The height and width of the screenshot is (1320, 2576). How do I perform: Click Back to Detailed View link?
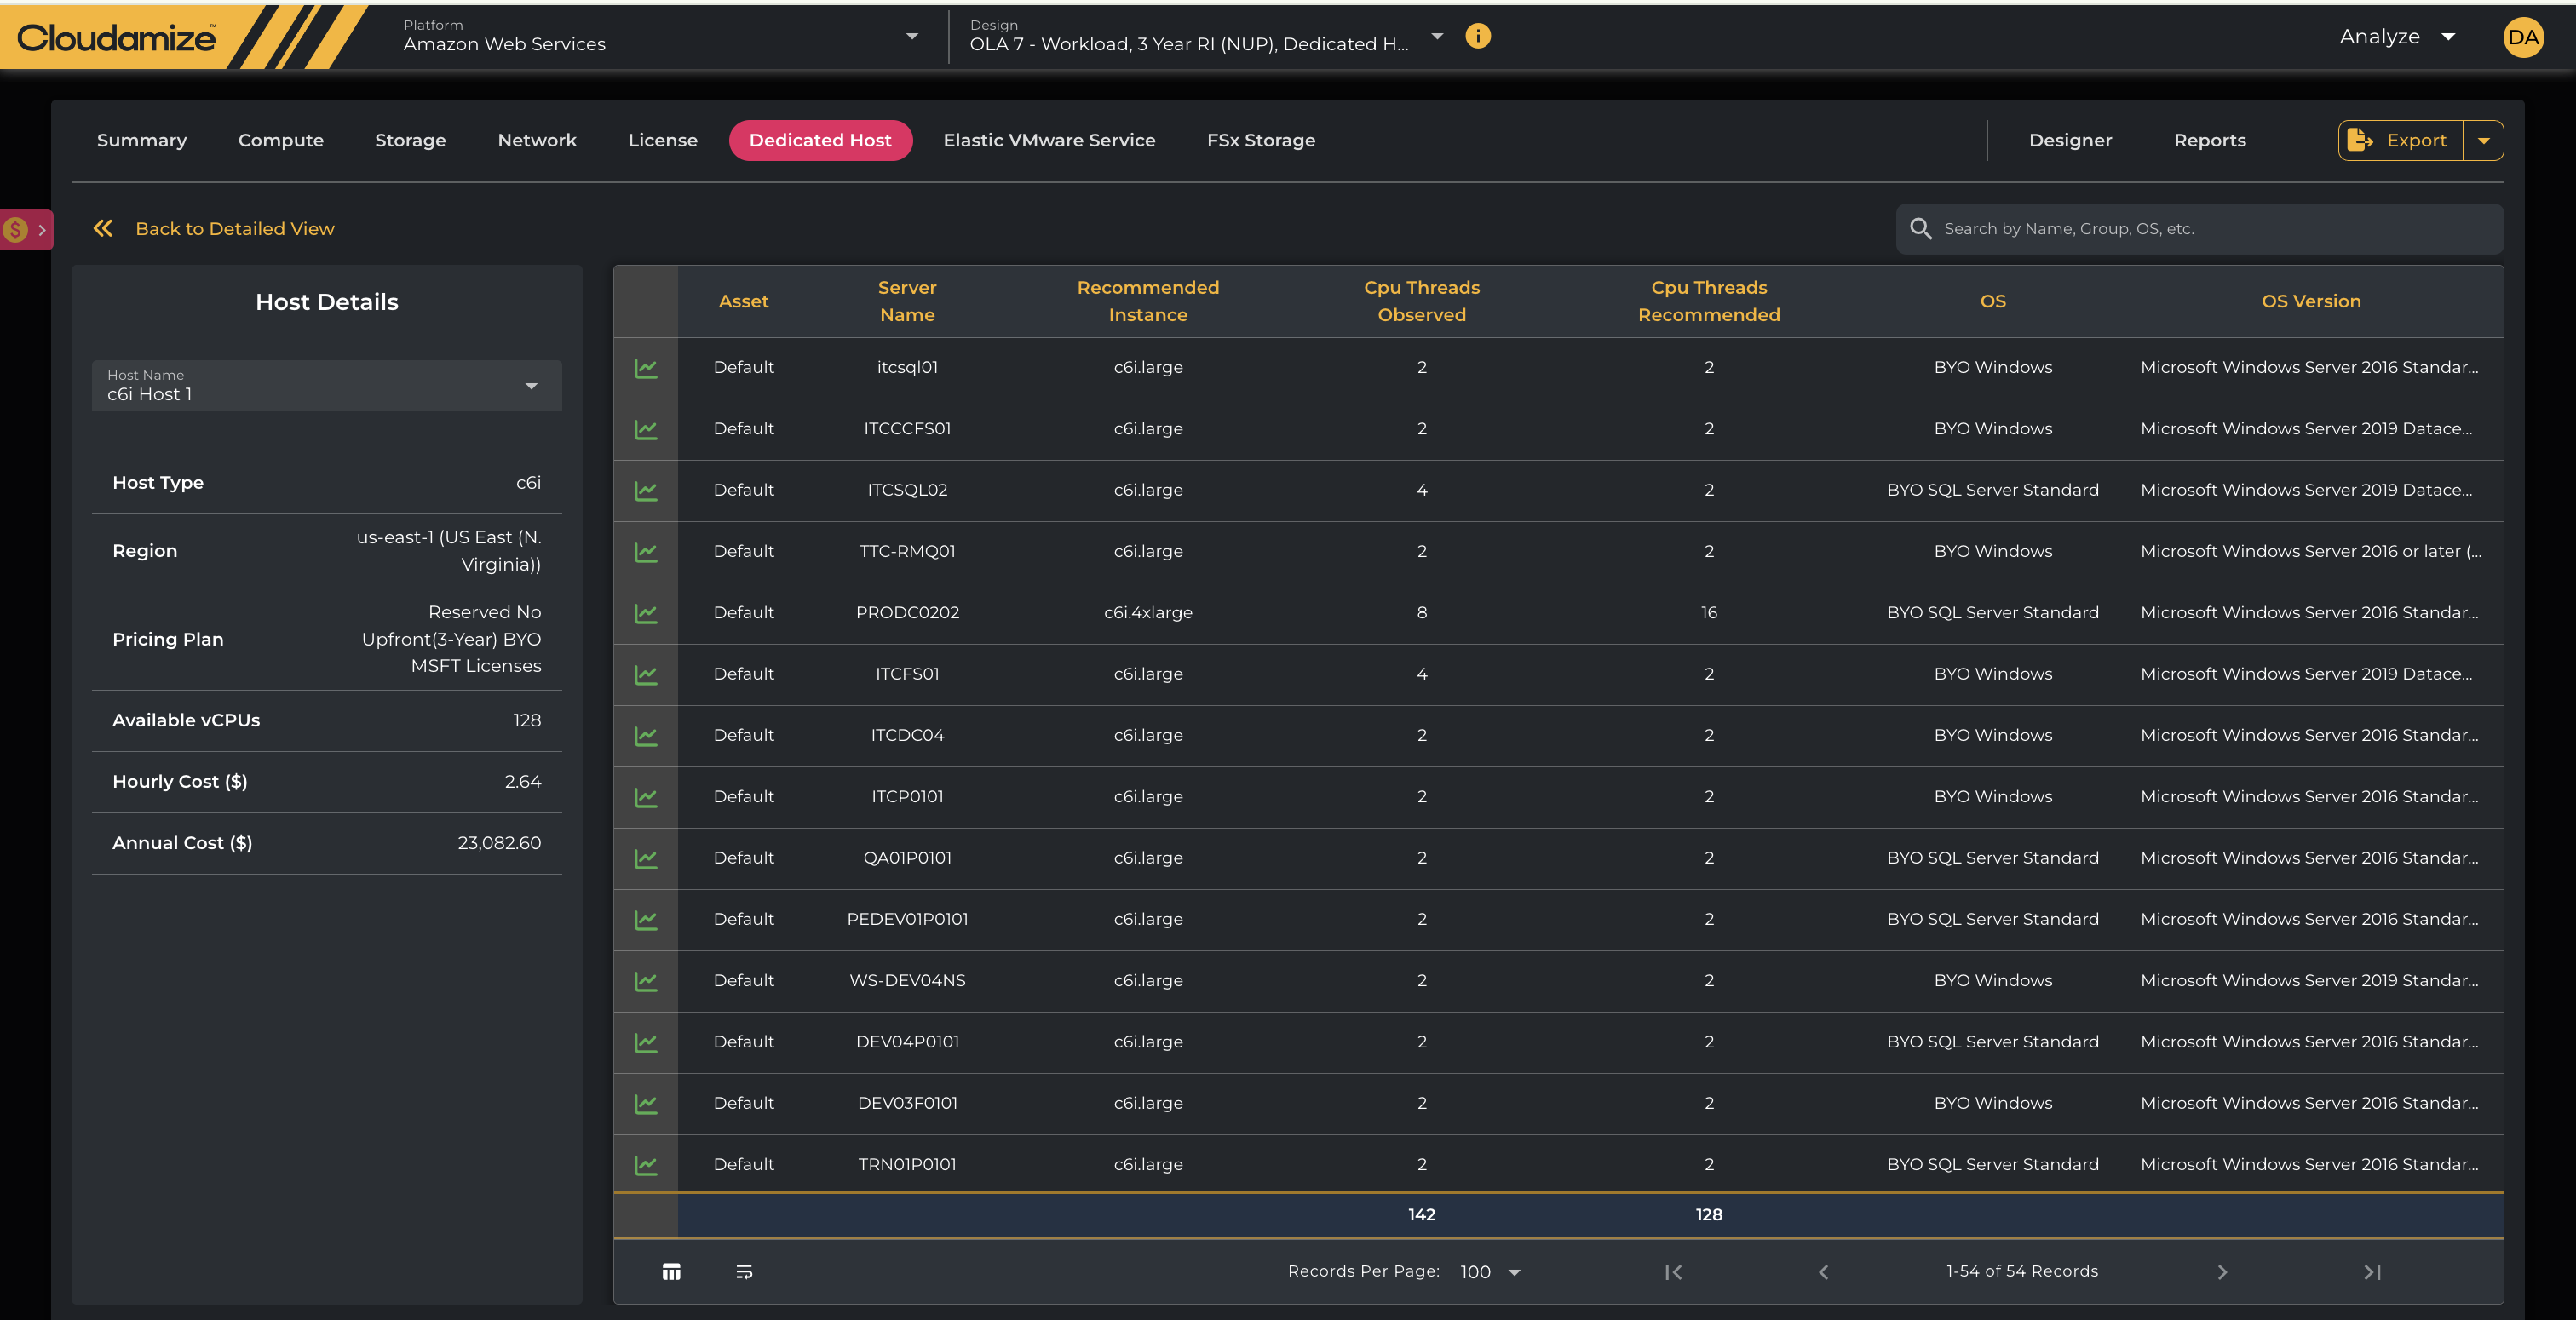pos(234,229)
